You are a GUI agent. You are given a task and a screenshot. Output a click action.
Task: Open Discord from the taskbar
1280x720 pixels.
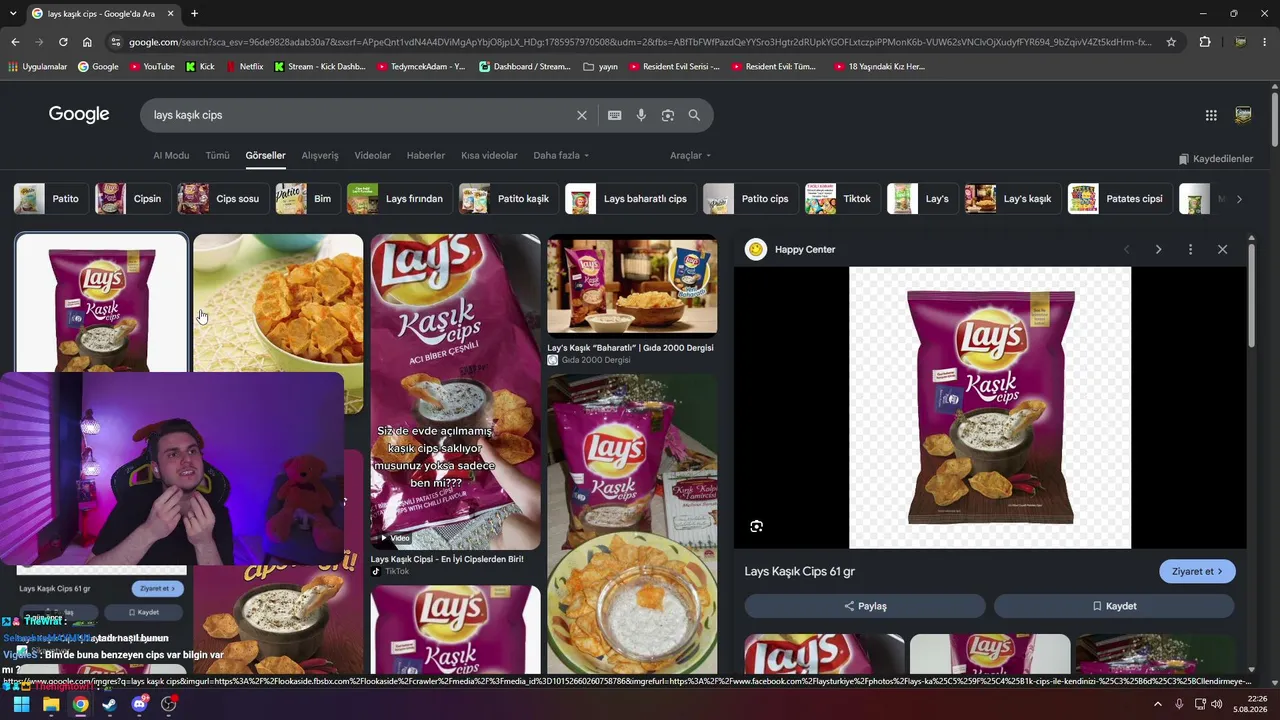pyautogui.click(x=139, y=704)
